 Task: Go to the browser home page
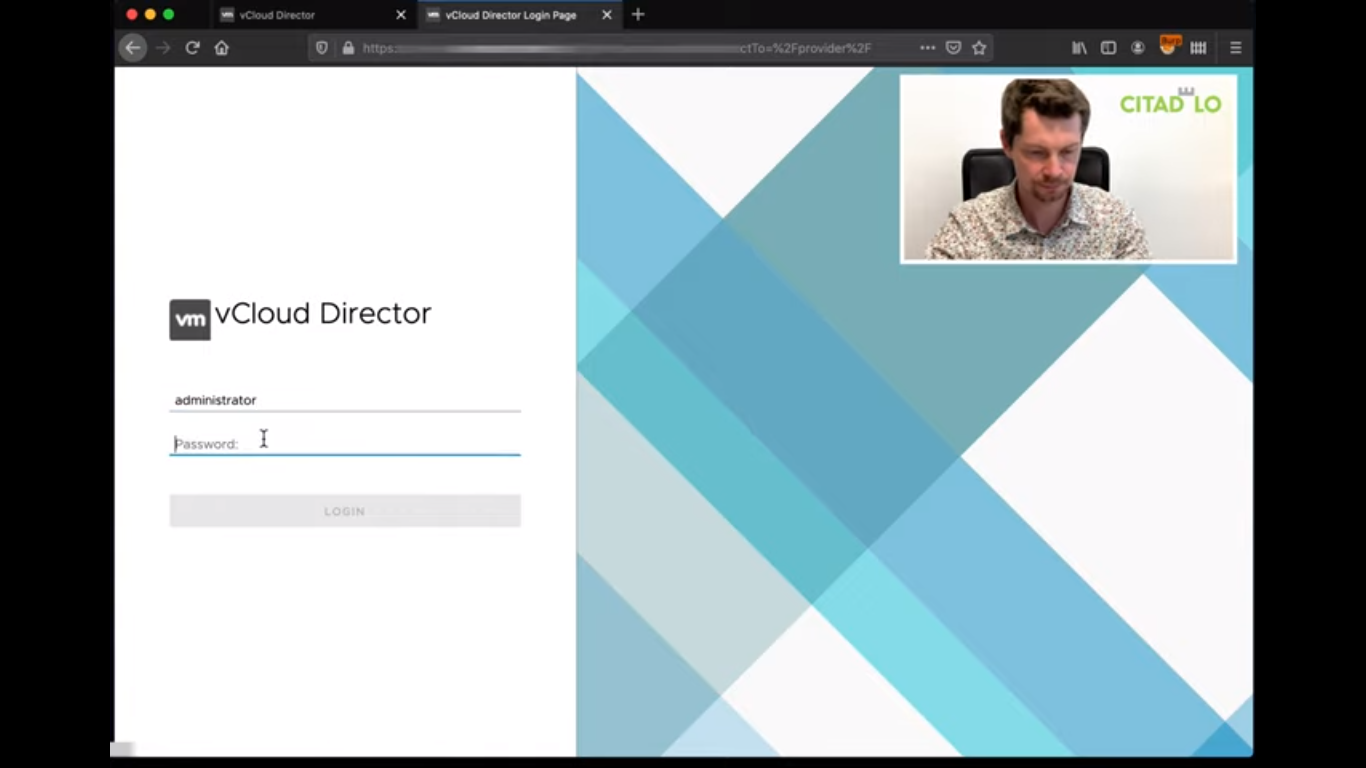coord(222,48)
